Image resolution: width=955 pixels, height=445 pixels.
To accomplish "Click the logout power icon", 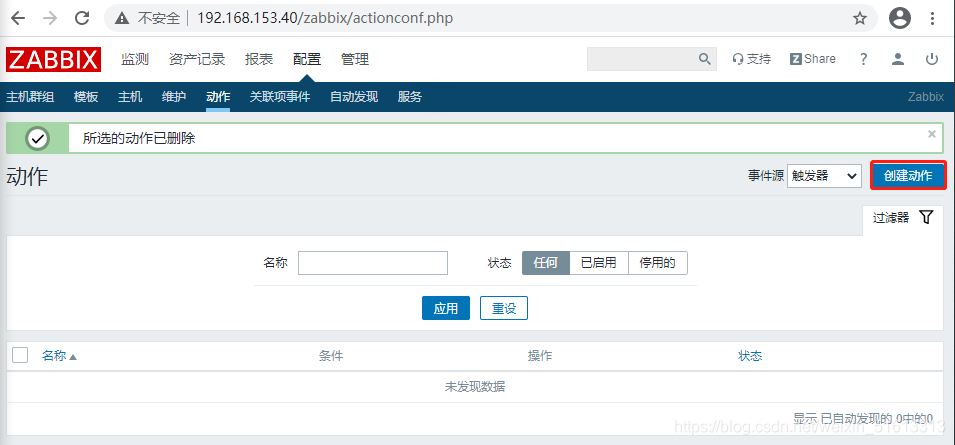I will pyautogui.click(x=932, y=59).
